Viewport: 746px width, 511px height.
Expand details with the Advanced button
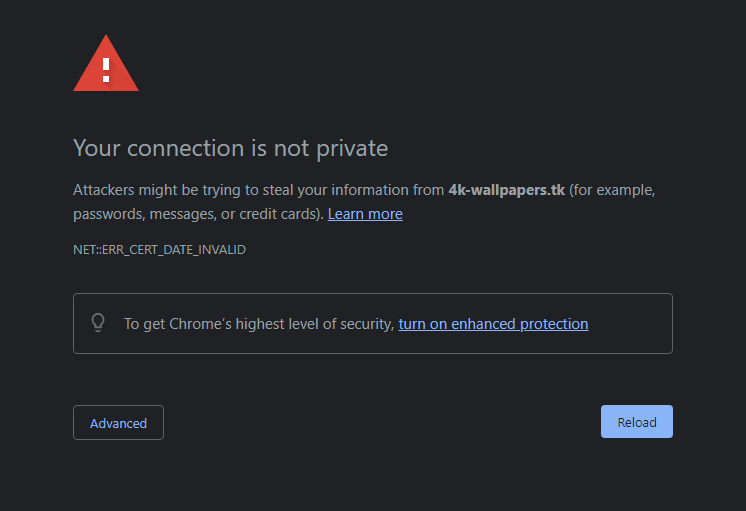(x=118, y=423)
